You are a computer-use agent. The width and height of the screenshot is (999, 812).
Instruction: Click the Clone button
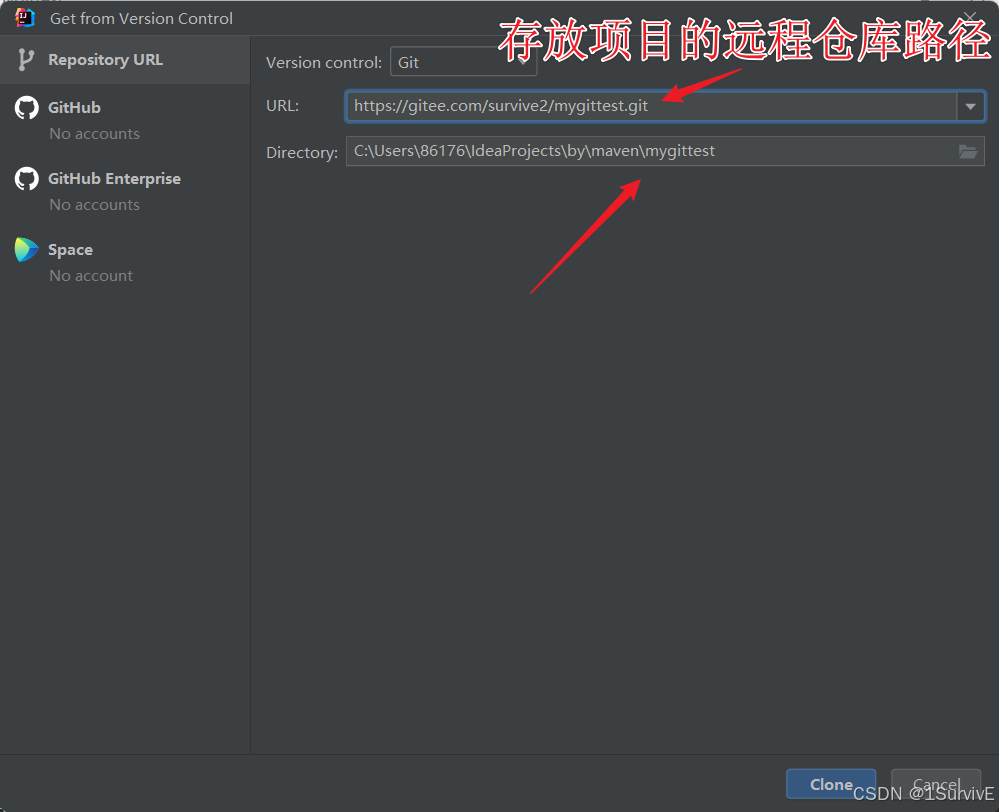(831, 784)
